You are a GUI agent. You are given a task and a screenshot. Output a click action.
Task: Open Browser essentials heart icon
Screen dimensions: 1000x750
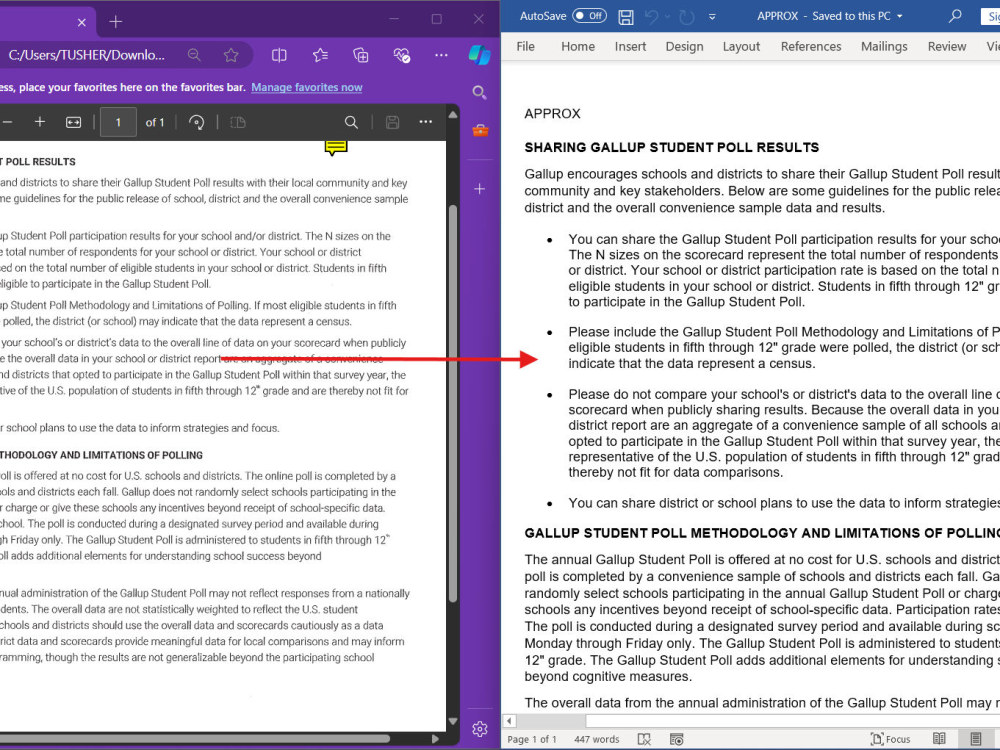click(x=402, y=55)
